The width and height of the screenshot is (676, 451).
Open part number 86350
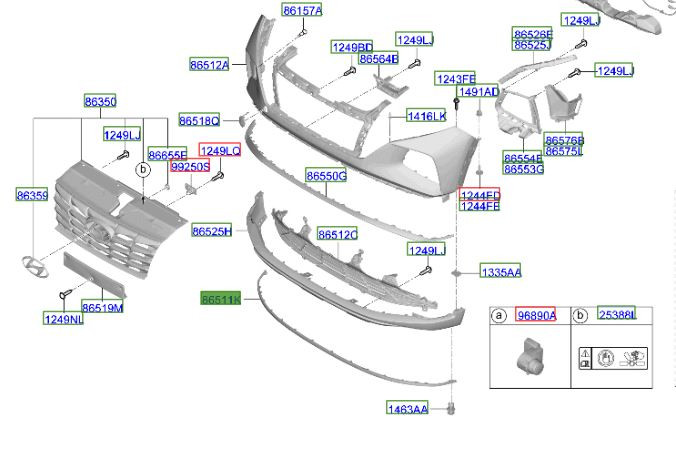point(100,102)
